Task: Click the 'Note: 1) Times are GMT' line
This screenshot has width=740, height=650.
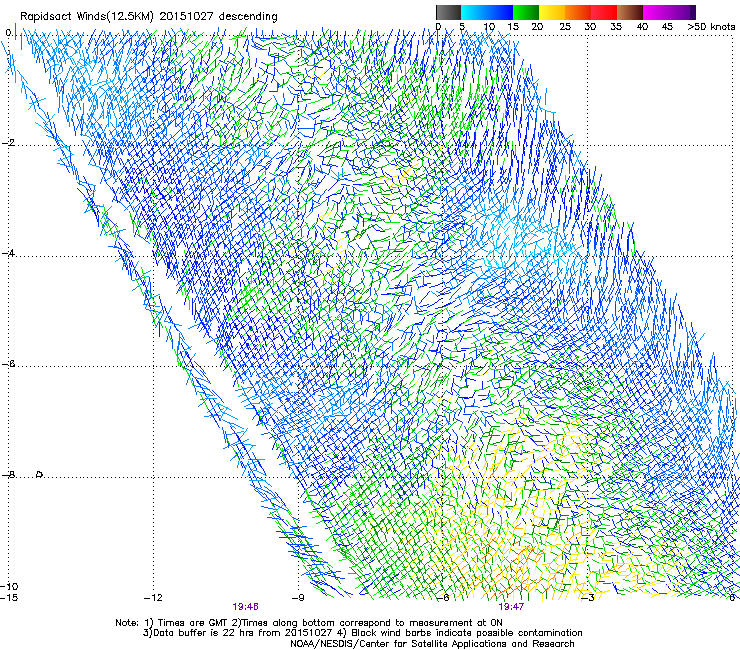Action: pyautogui.click(x=309, y=623)
